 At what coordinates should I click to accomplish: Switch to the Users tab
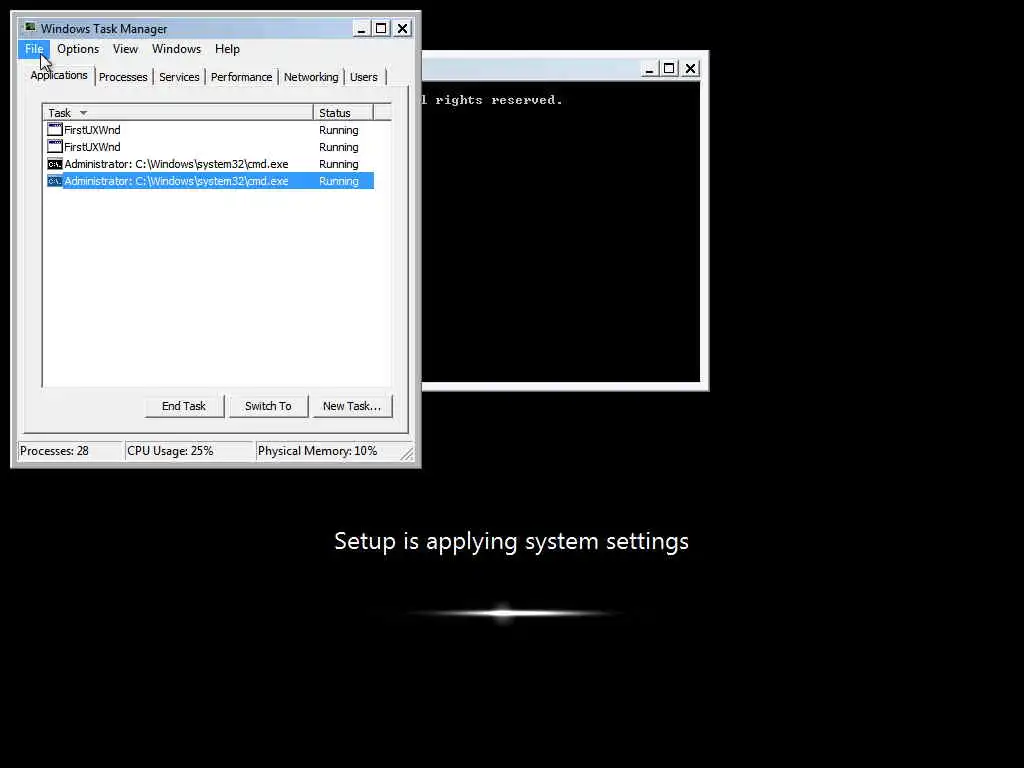[364, 77]
